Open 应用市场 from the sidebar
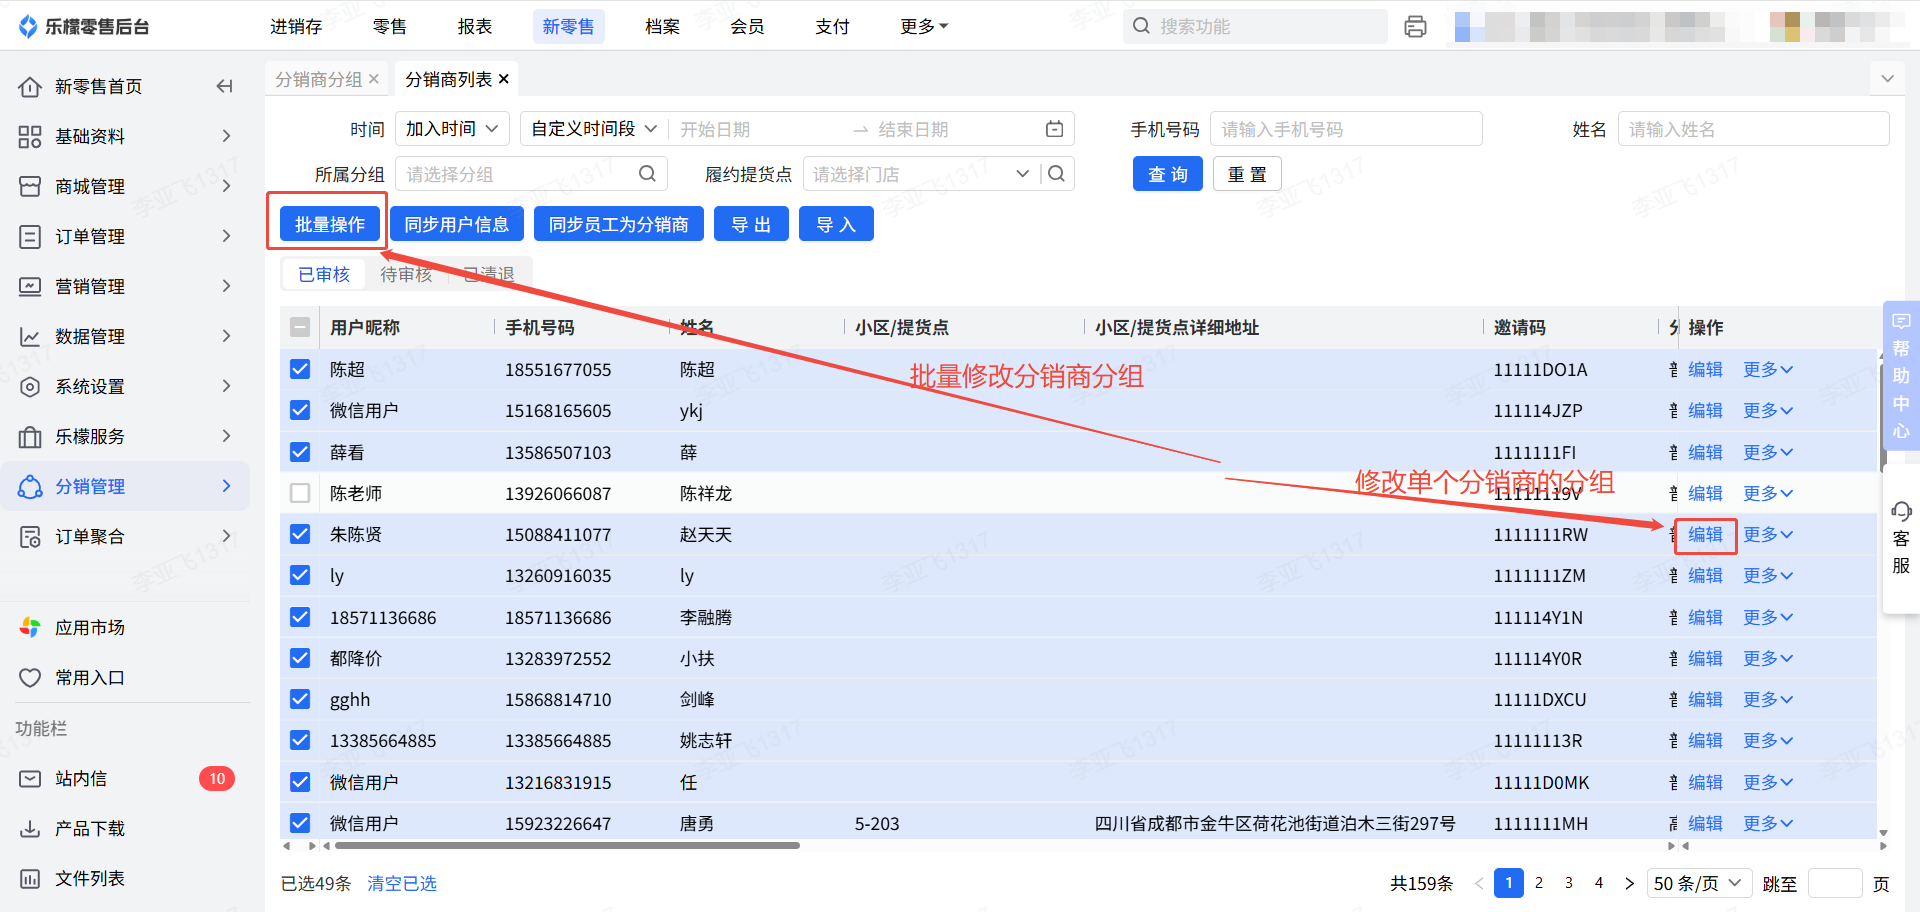 [x=90, y=628]
